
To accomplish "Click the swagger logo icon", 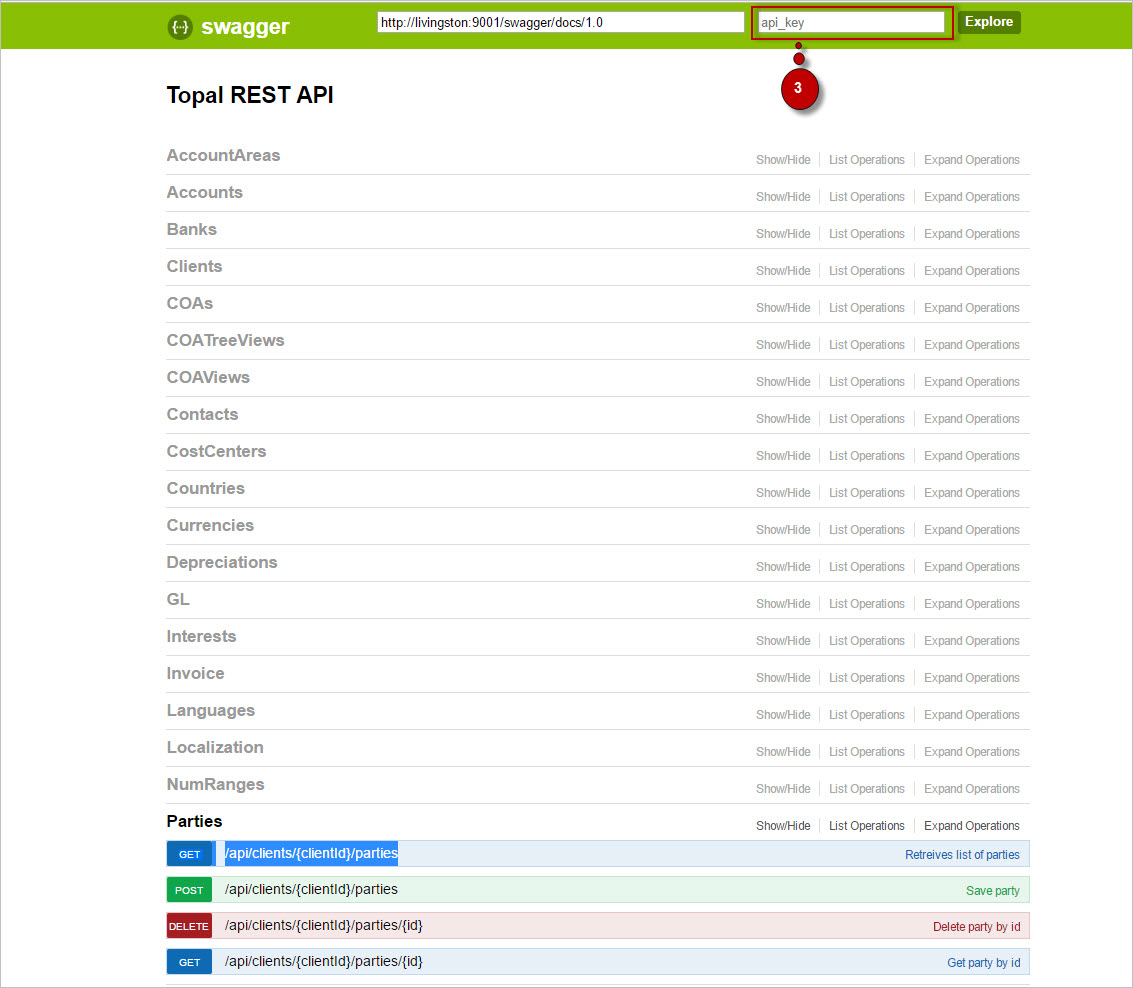I will (180, 27).
